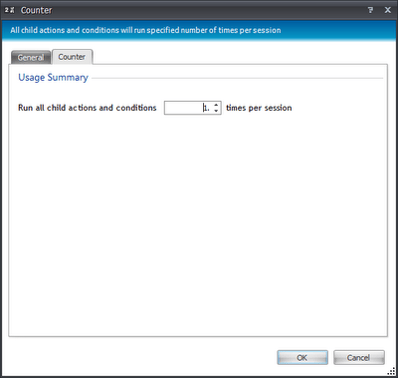
Task: Click the resize grip in the dialog corner
Action: pos(391,372)
